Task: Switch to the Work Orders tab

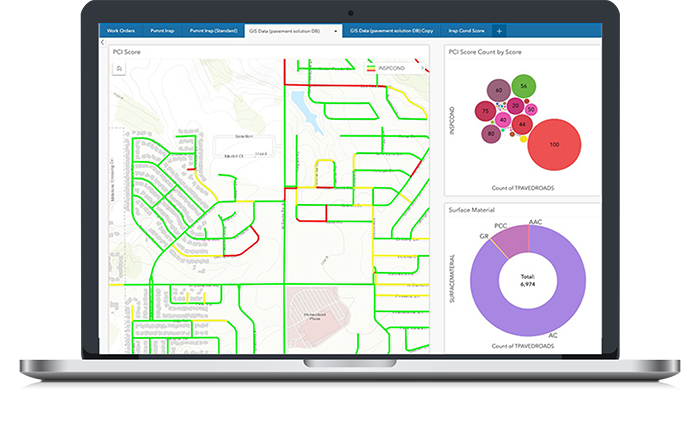Action: point(123,32)
